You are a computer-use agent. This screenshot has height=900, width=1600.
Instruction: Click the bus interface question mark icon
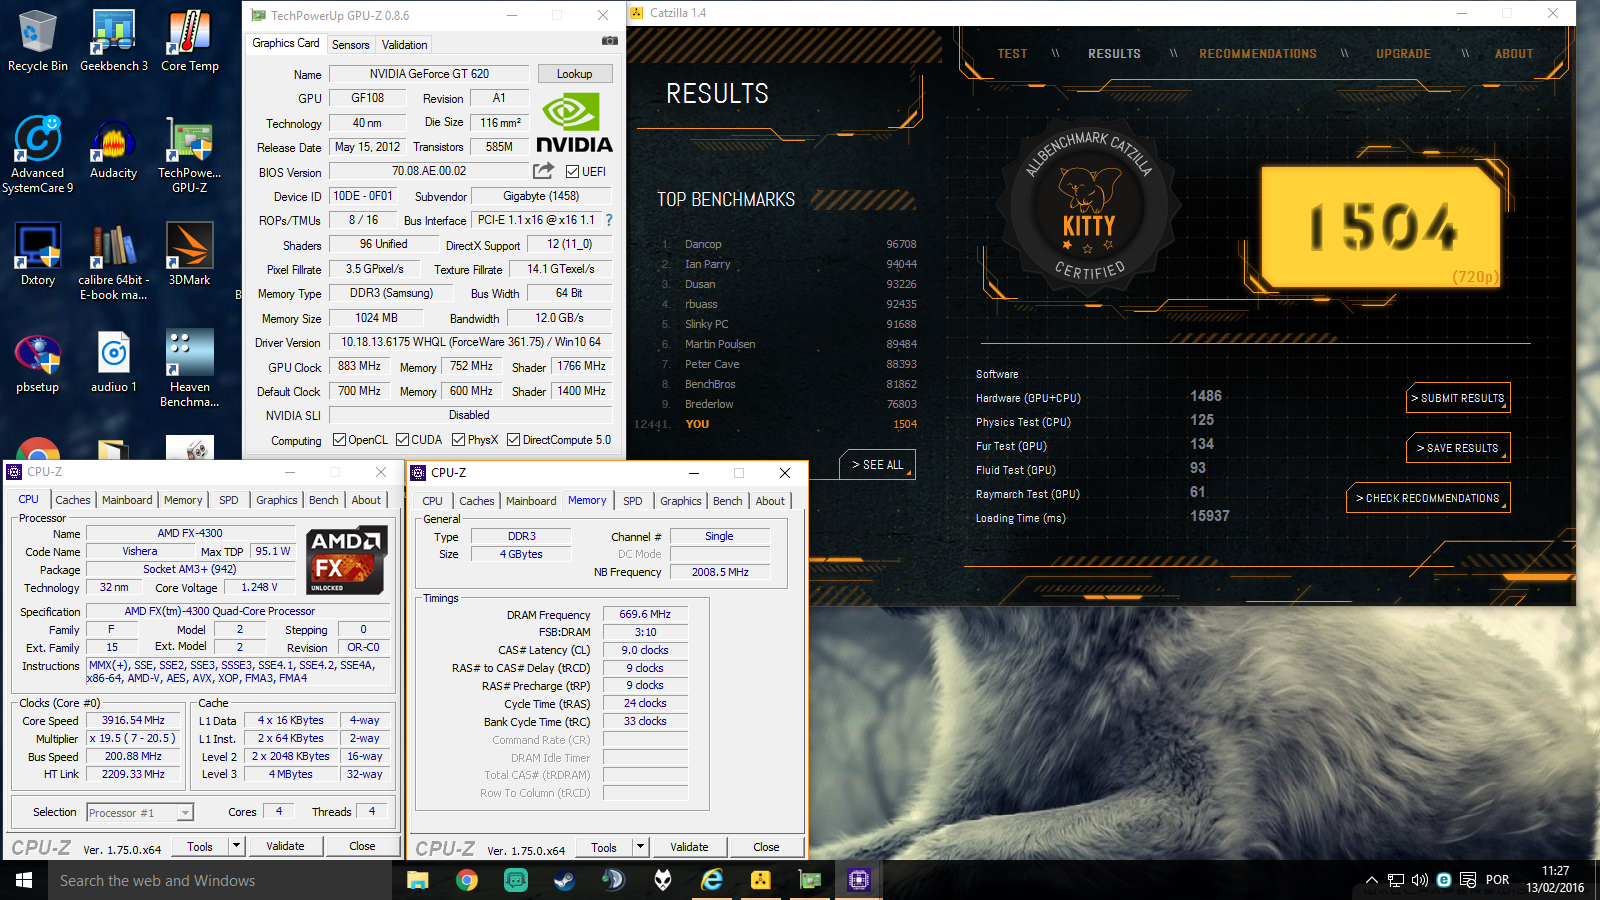pos(609,220)
